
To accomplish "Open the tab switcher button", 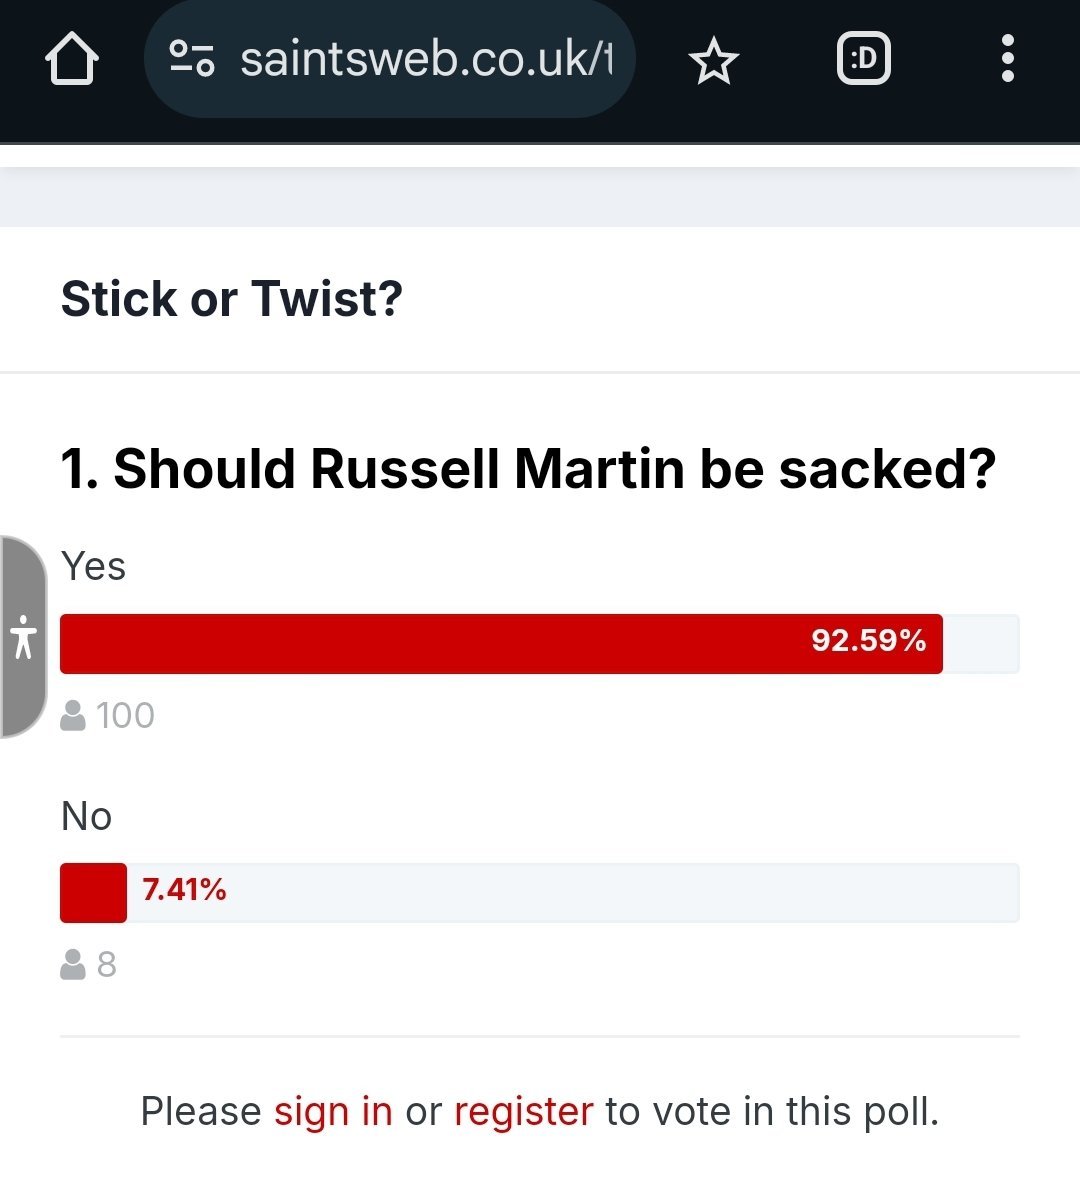I will [x=864, y=58].
